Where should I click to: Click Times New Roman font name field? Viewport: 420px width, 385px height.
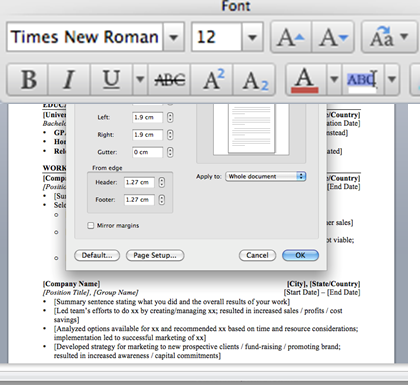pyautogui.click(x=85, y=37)
